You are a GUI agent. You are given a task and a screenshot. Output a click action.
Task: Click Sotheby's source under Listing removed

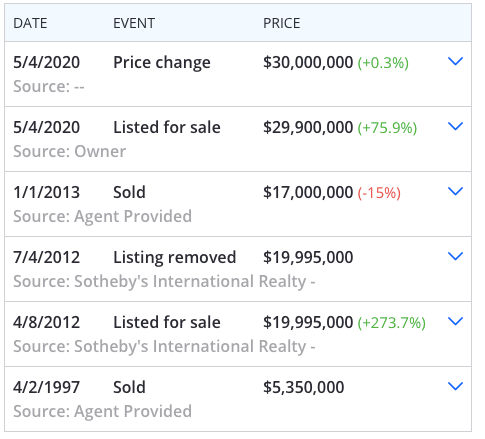[164, 281]
